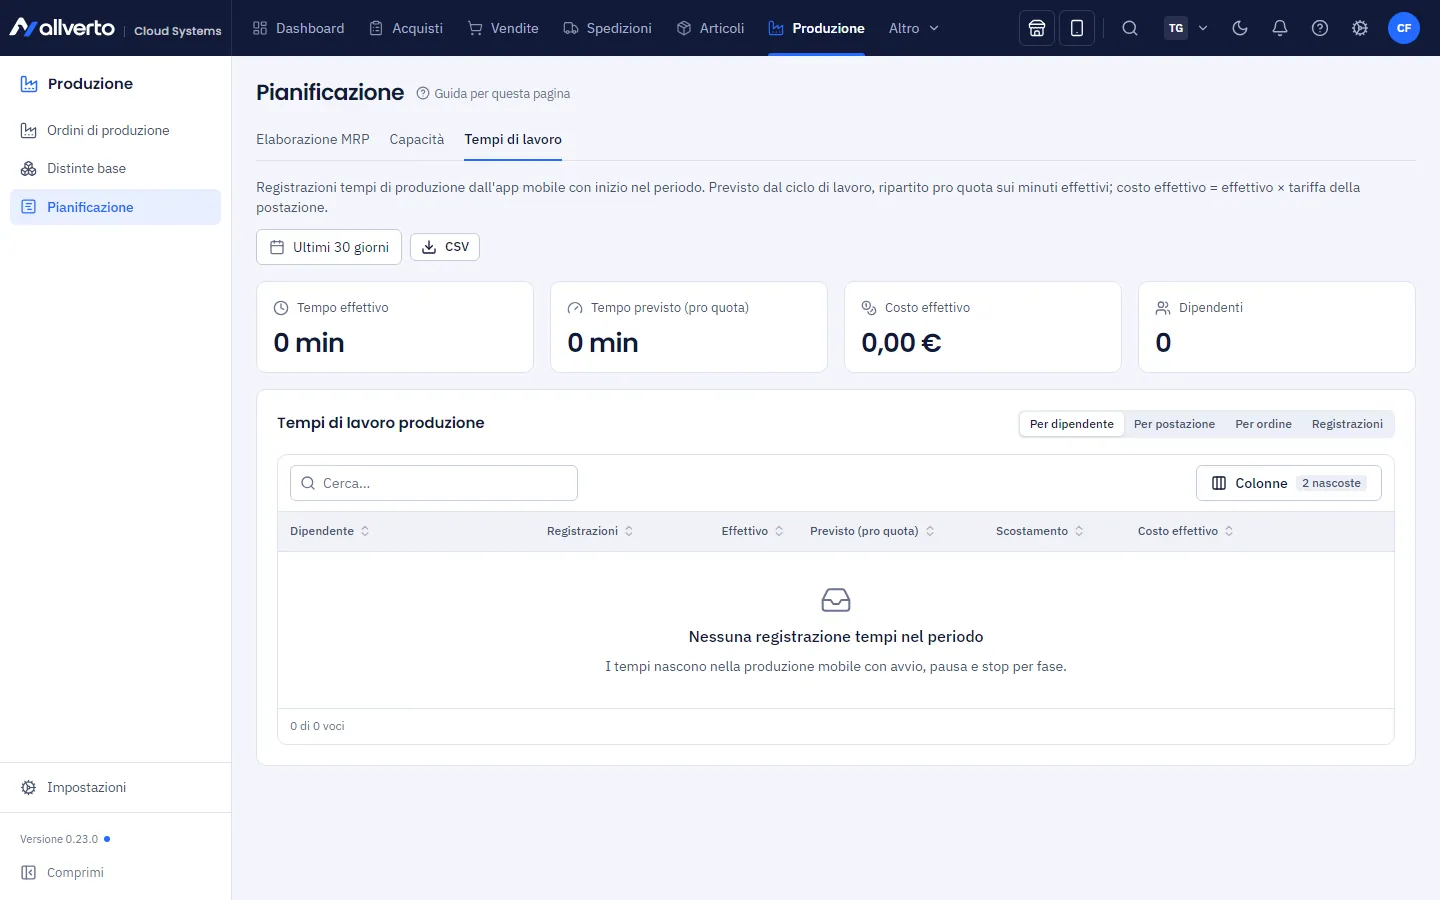This screenshot has width=1440, height=900.
Task: Sort by Dipendente column
Action: (x=330, y=531)
